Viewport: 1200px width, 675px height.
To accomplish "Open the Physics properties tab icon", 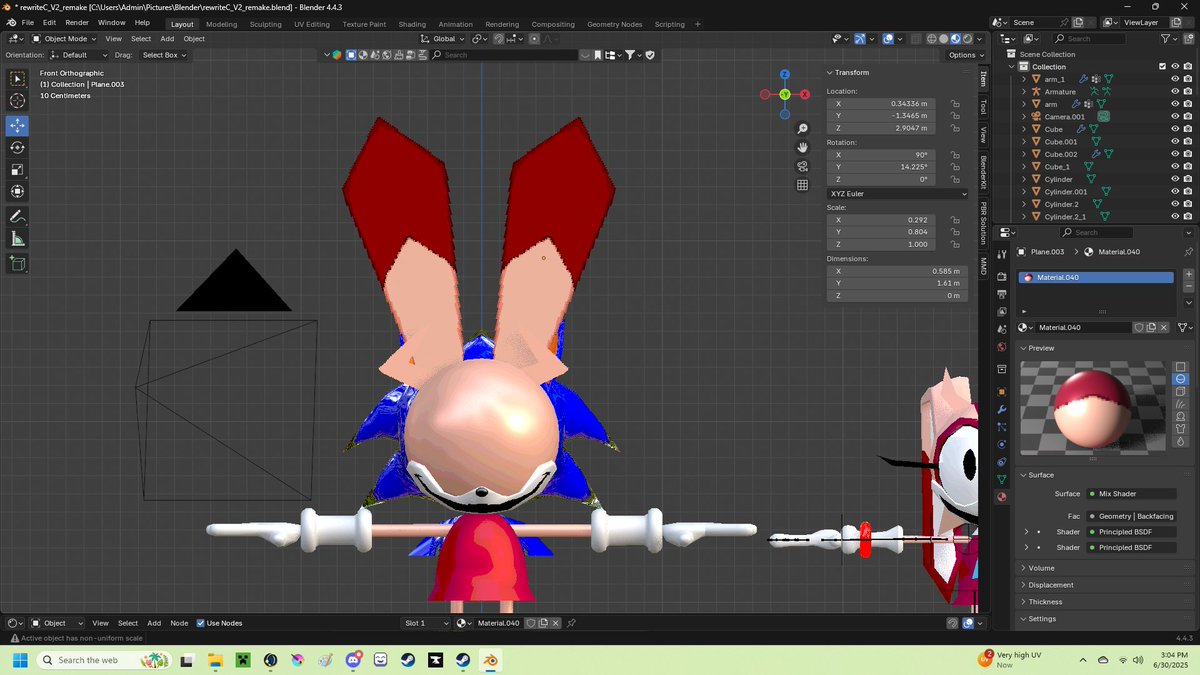I will coord(1001,444).
